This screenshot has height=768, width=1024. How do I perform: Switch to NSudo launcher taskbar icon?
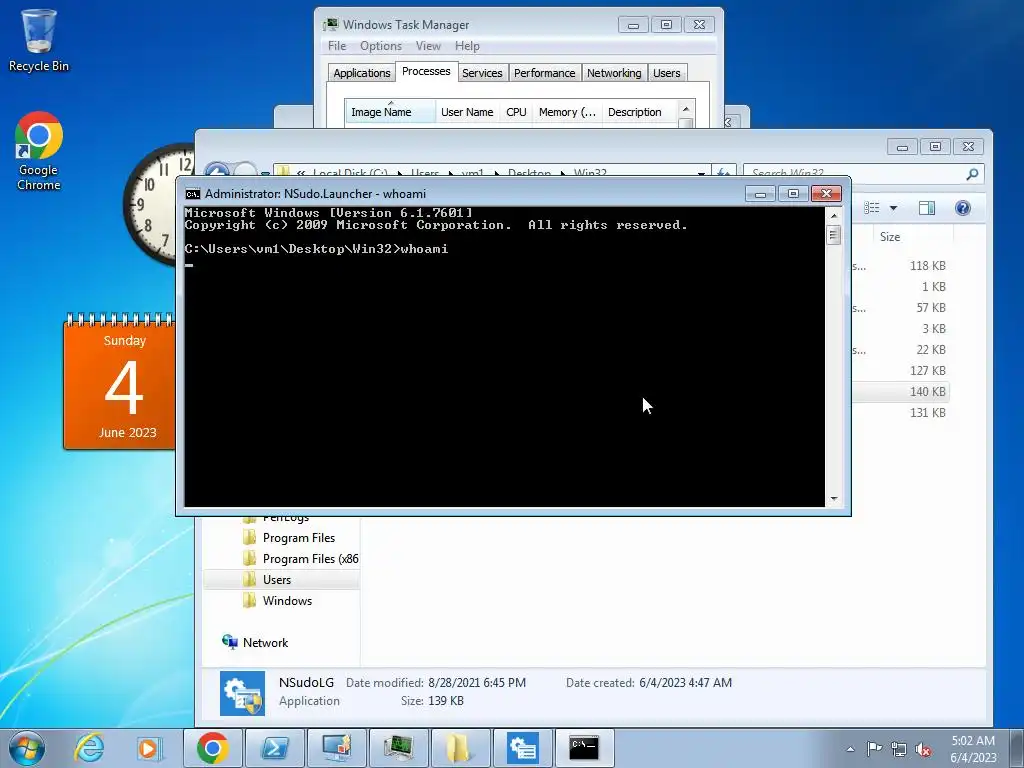click(522, 748)
